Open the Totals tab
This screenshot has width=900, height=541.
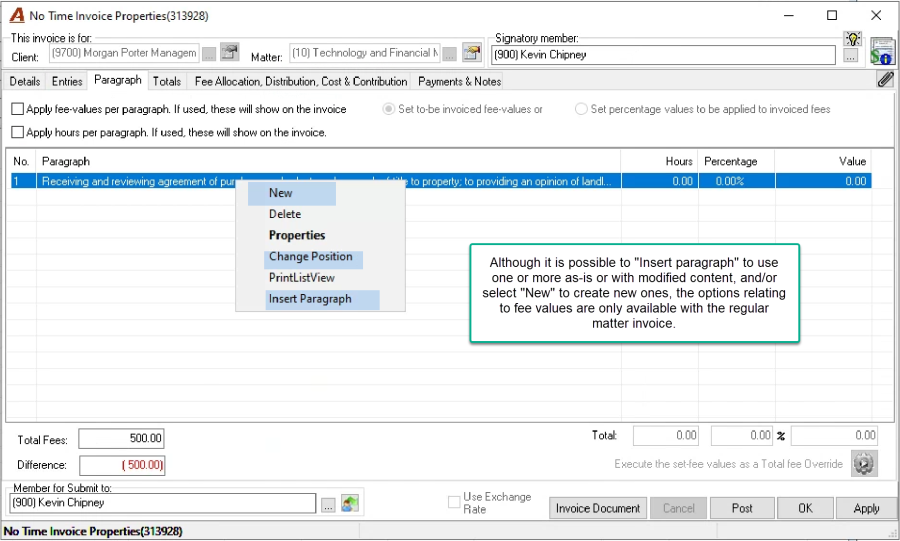point(167,81)
